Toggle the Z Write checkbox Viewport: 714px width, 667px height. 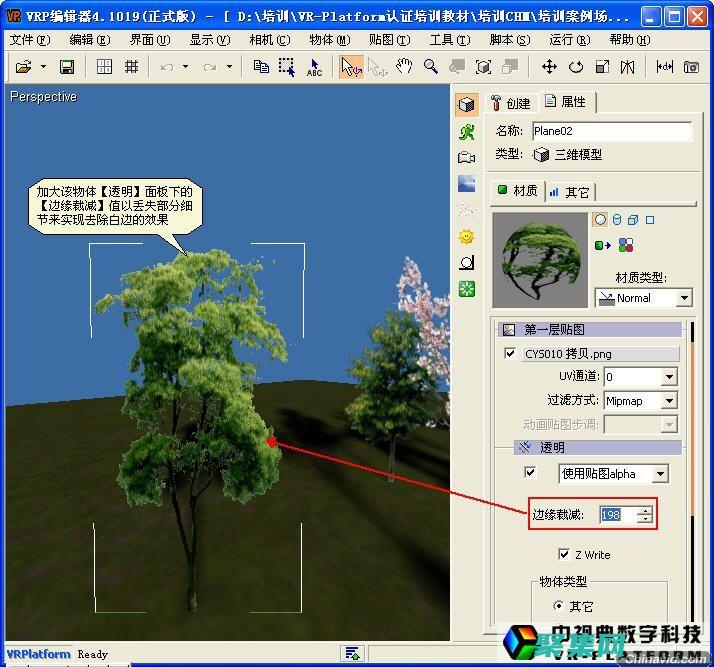tap(564, 555)
